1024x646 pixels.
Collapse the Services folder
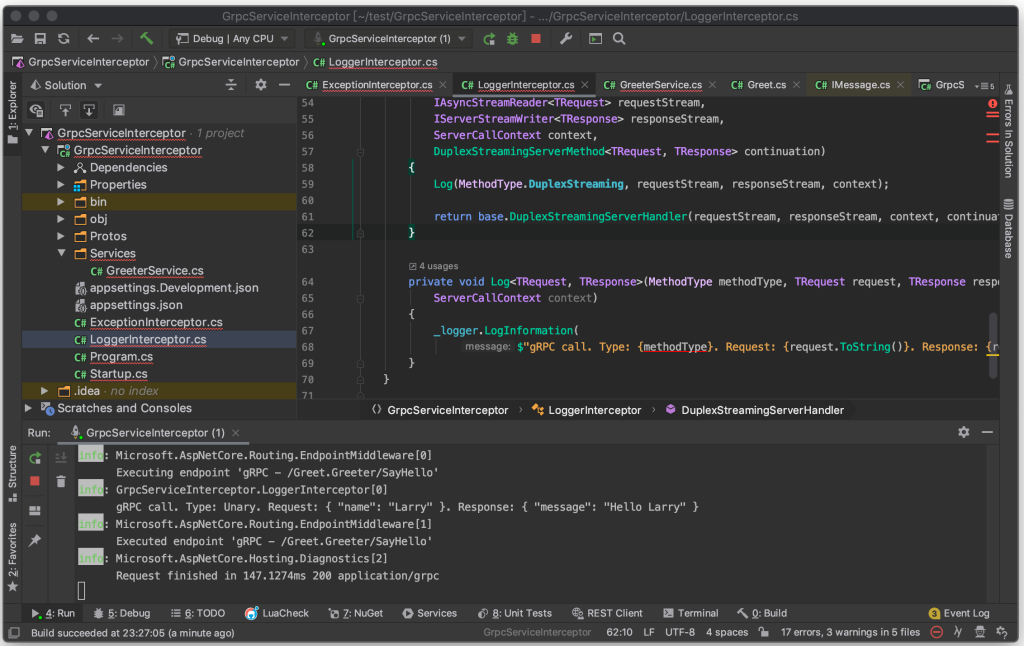(x=61, y=253)
